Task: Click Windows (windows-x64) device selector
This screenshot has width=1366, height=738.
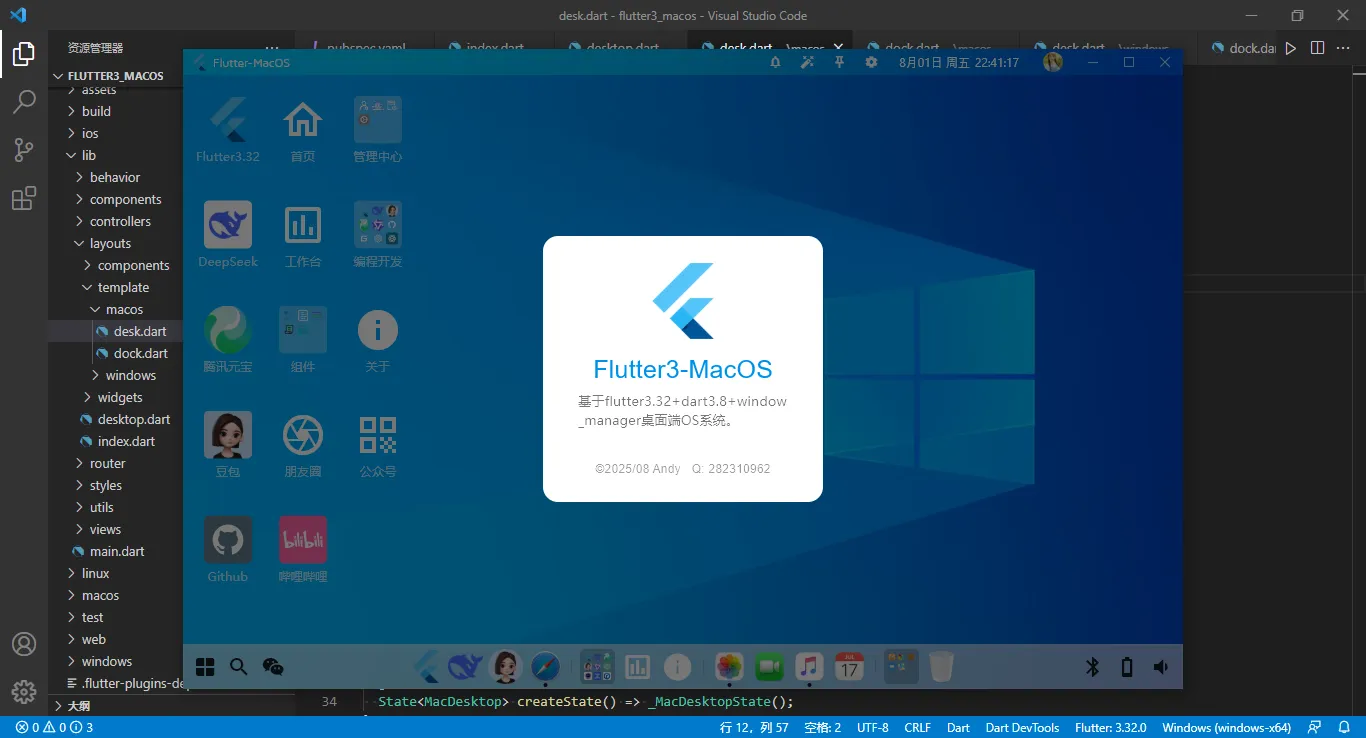Action: click(1226, 727)
